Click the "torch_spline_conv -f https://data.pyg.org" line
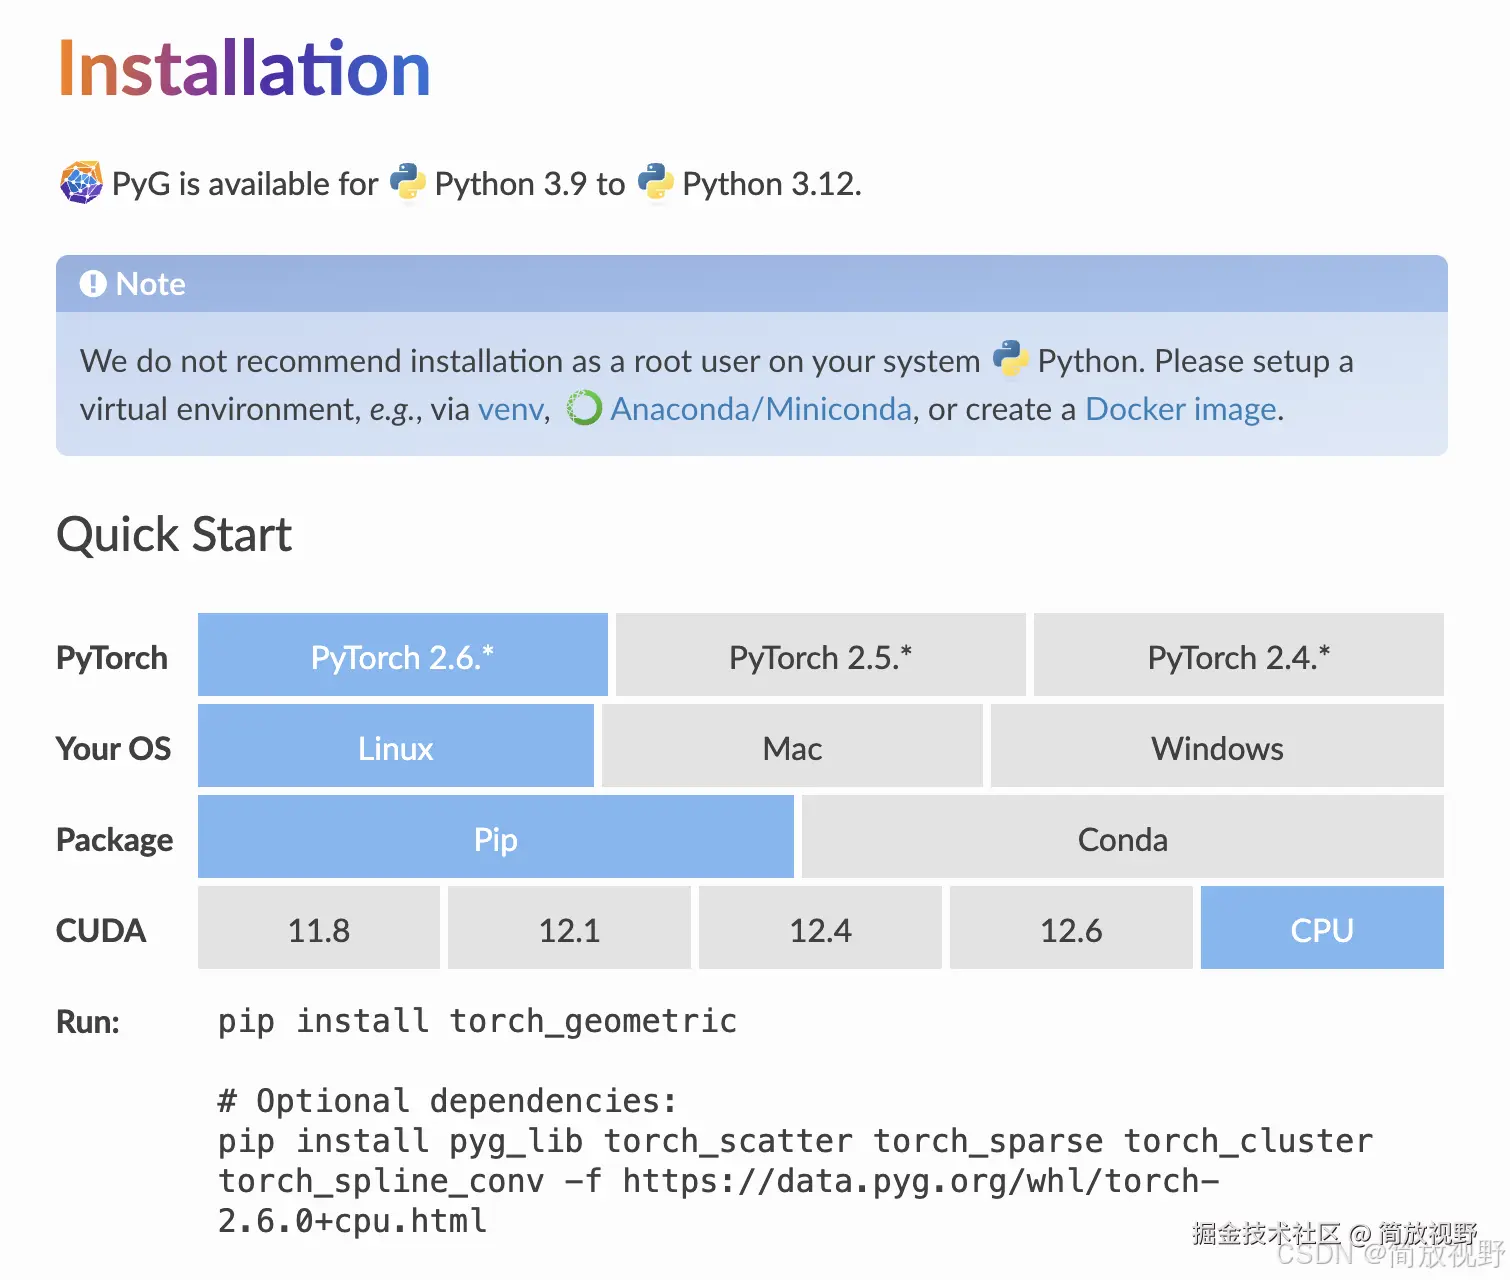1510x1280 pixels. tap(719, 1181)
